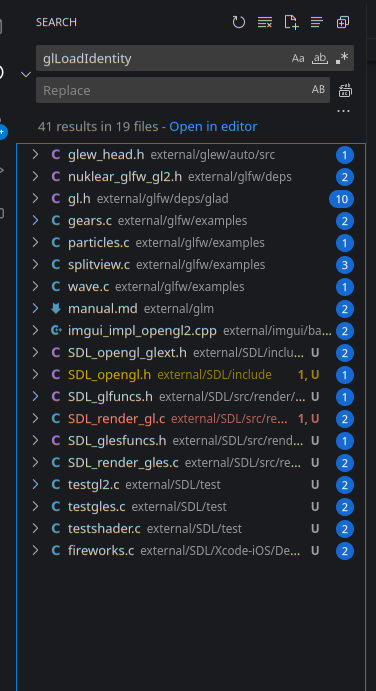Click Replace All button icon

click(345, 90)
